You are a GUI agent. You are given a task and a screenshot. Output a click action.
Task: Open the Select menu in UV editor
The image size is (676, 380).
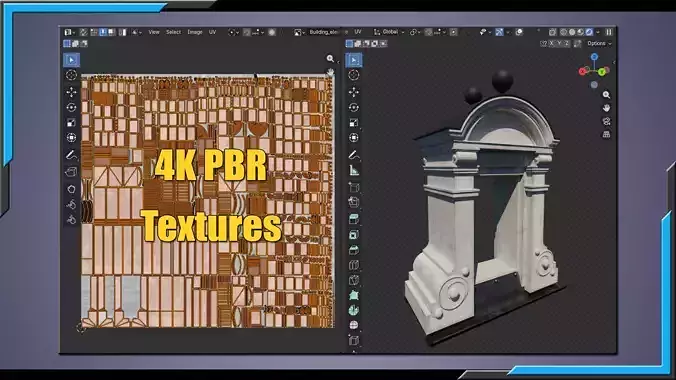coord(173,32)
